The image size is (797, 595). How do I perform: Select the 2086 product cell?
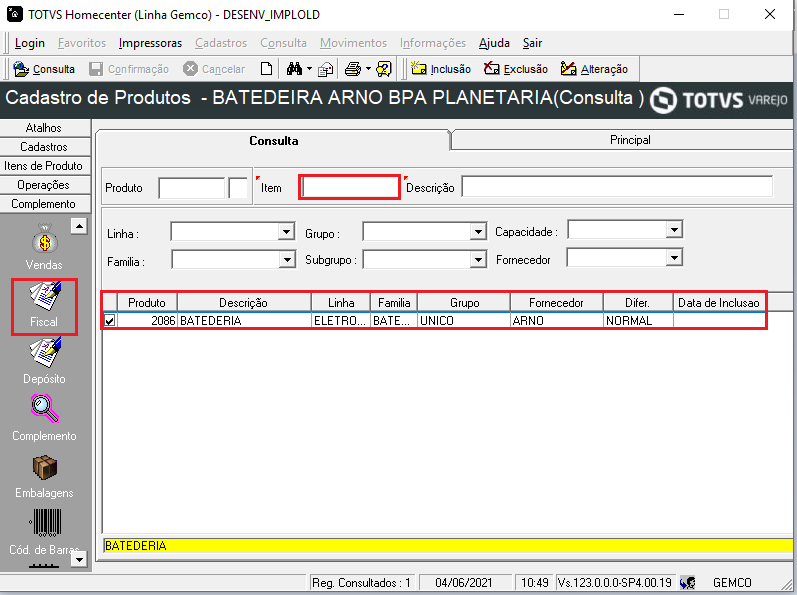147,321
